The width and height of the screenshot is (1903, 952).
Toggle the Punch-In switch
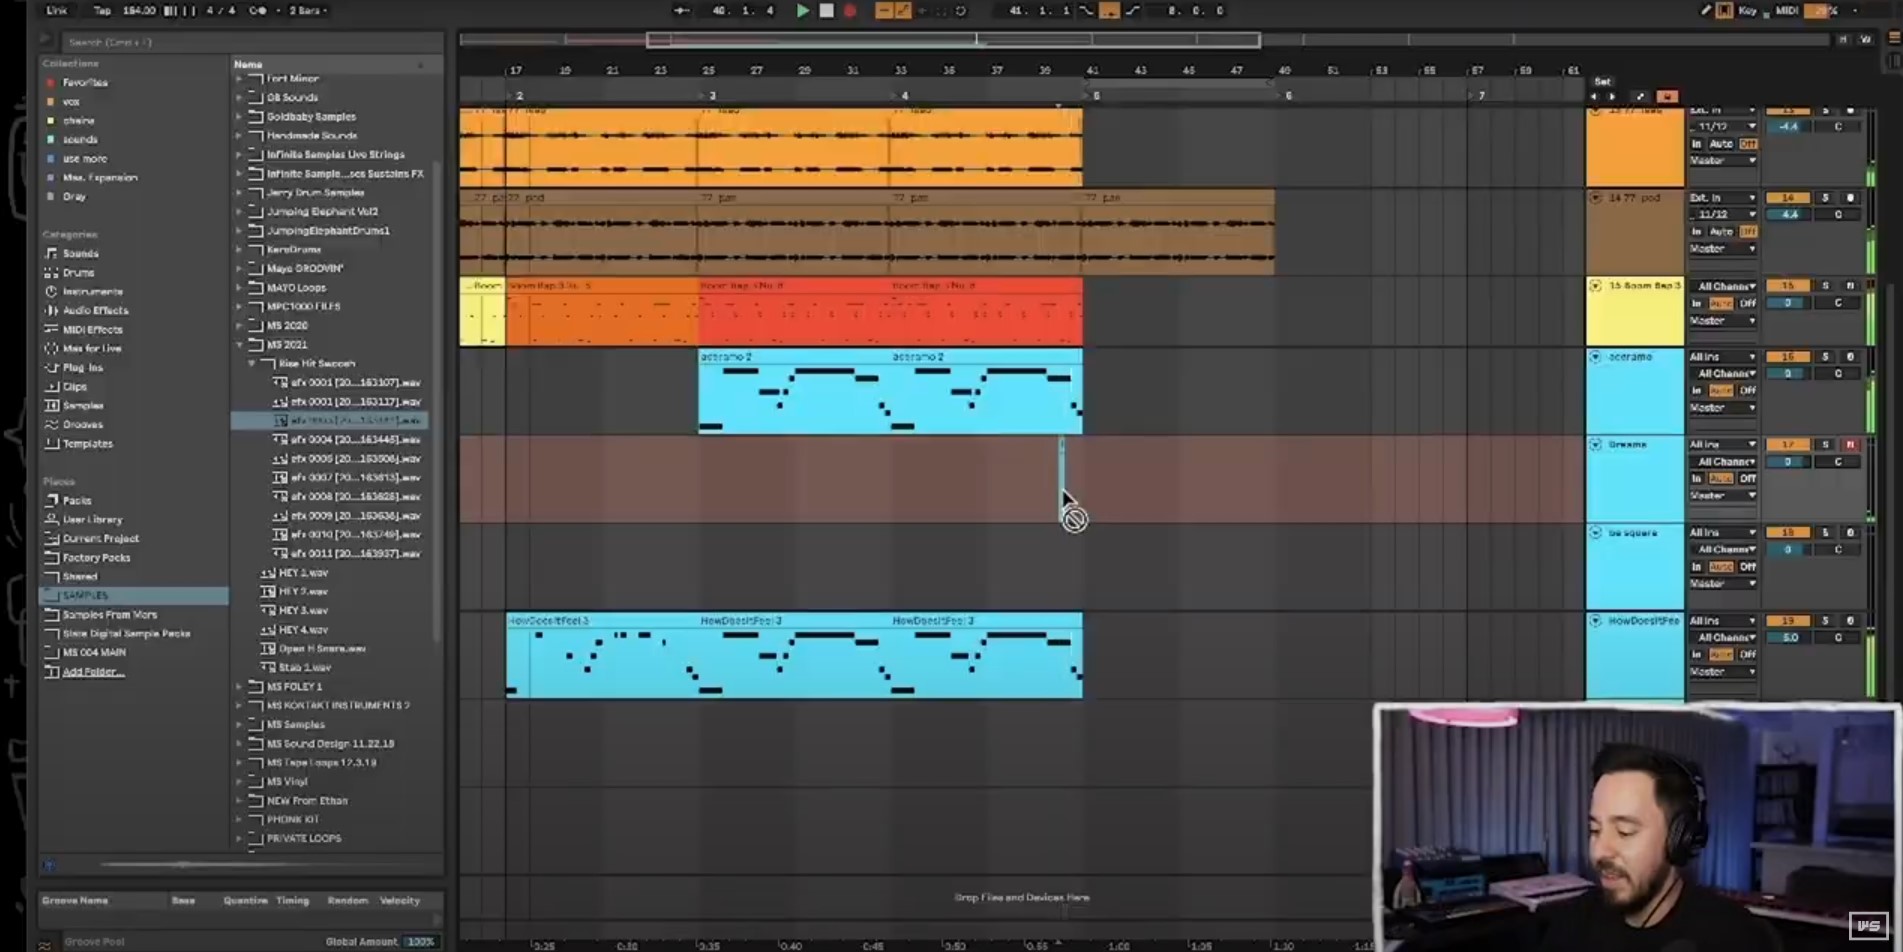1086,11
